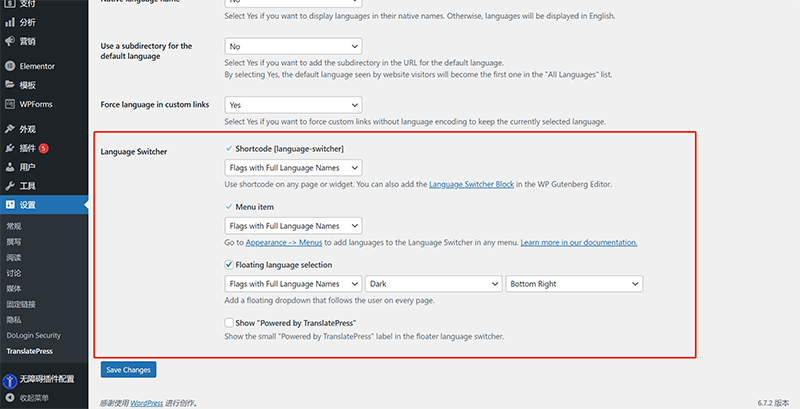The width and height of the screenshot is (800, 409).
Task: Open the Floating selection flags style dropdown
Action: (293, 284)
